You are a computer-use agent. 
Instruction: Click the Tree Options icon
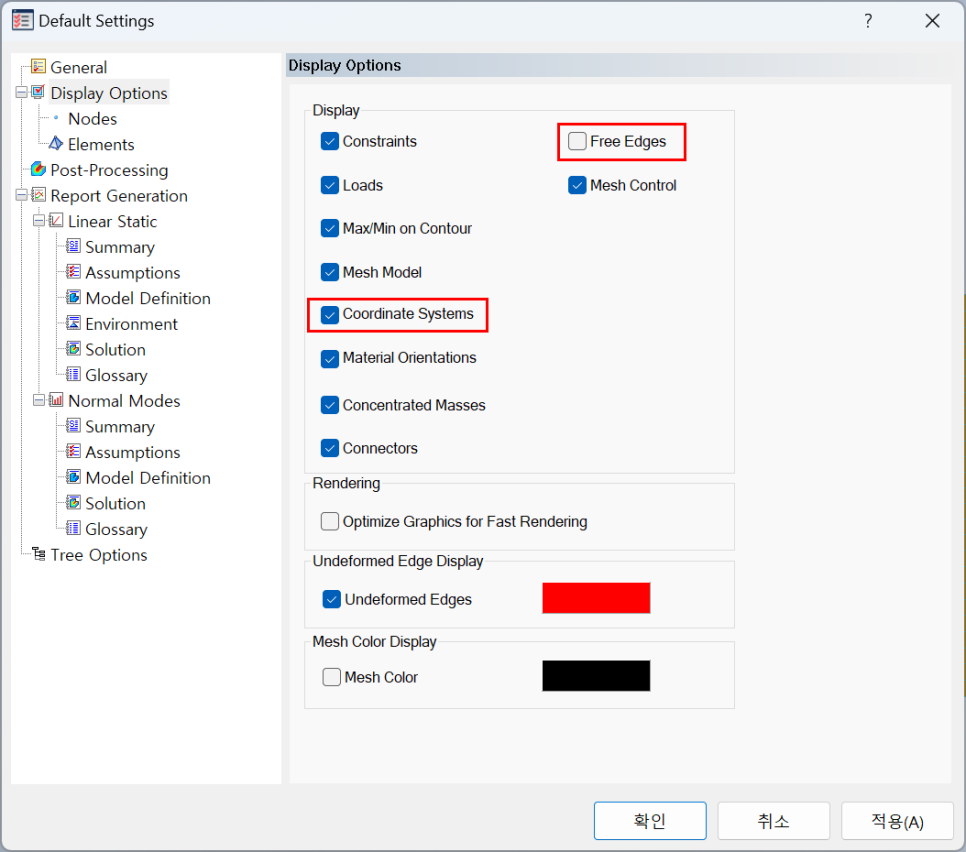pyautogui.click(x=39, y=555)
